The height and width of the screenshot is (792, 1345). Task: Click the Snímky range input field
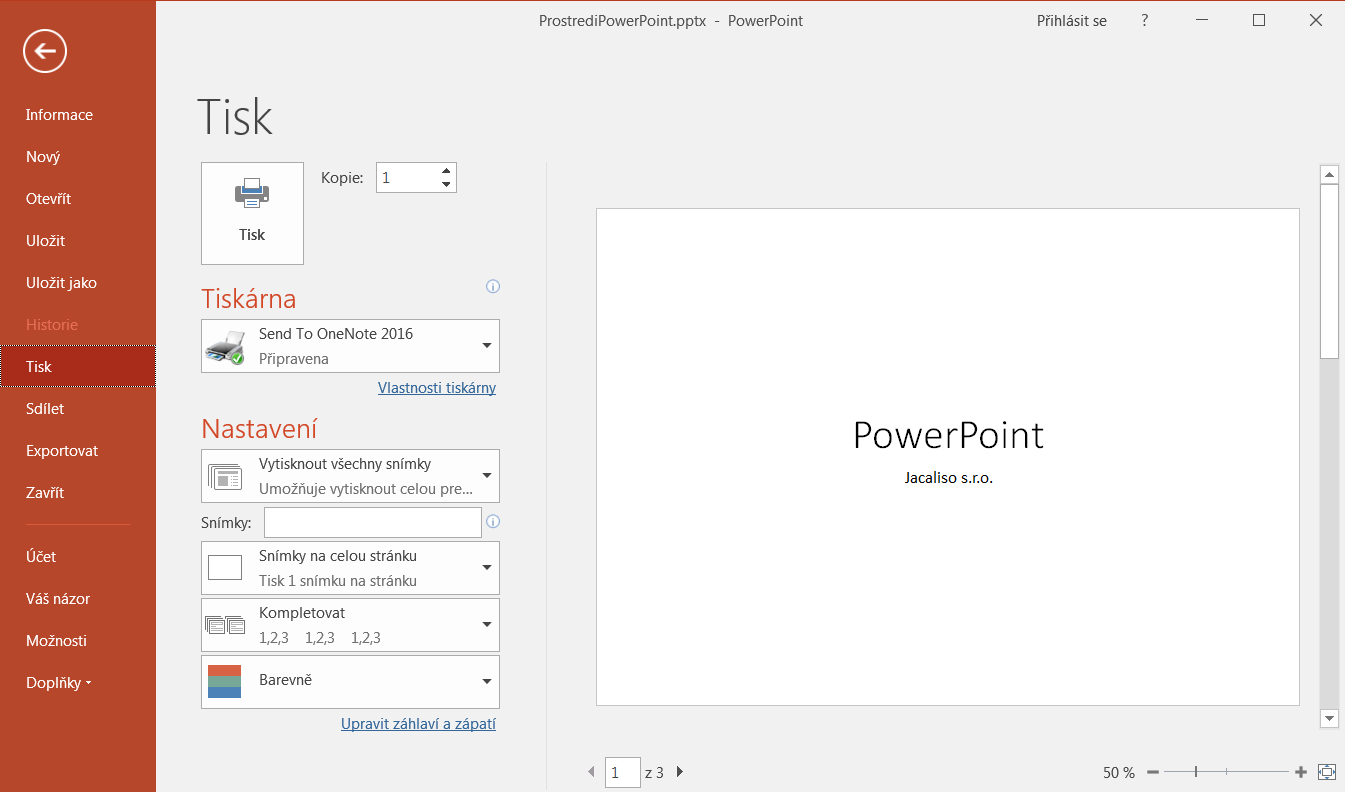pos(373,522)
